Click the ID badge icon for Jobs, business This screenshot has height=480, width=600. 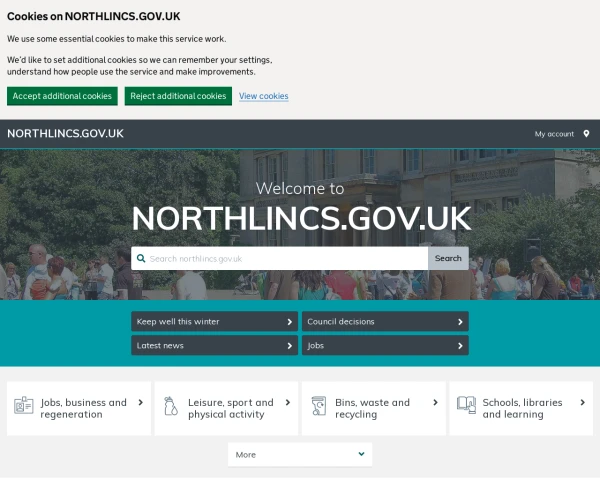pyautogui.click(x=24, y=405)
